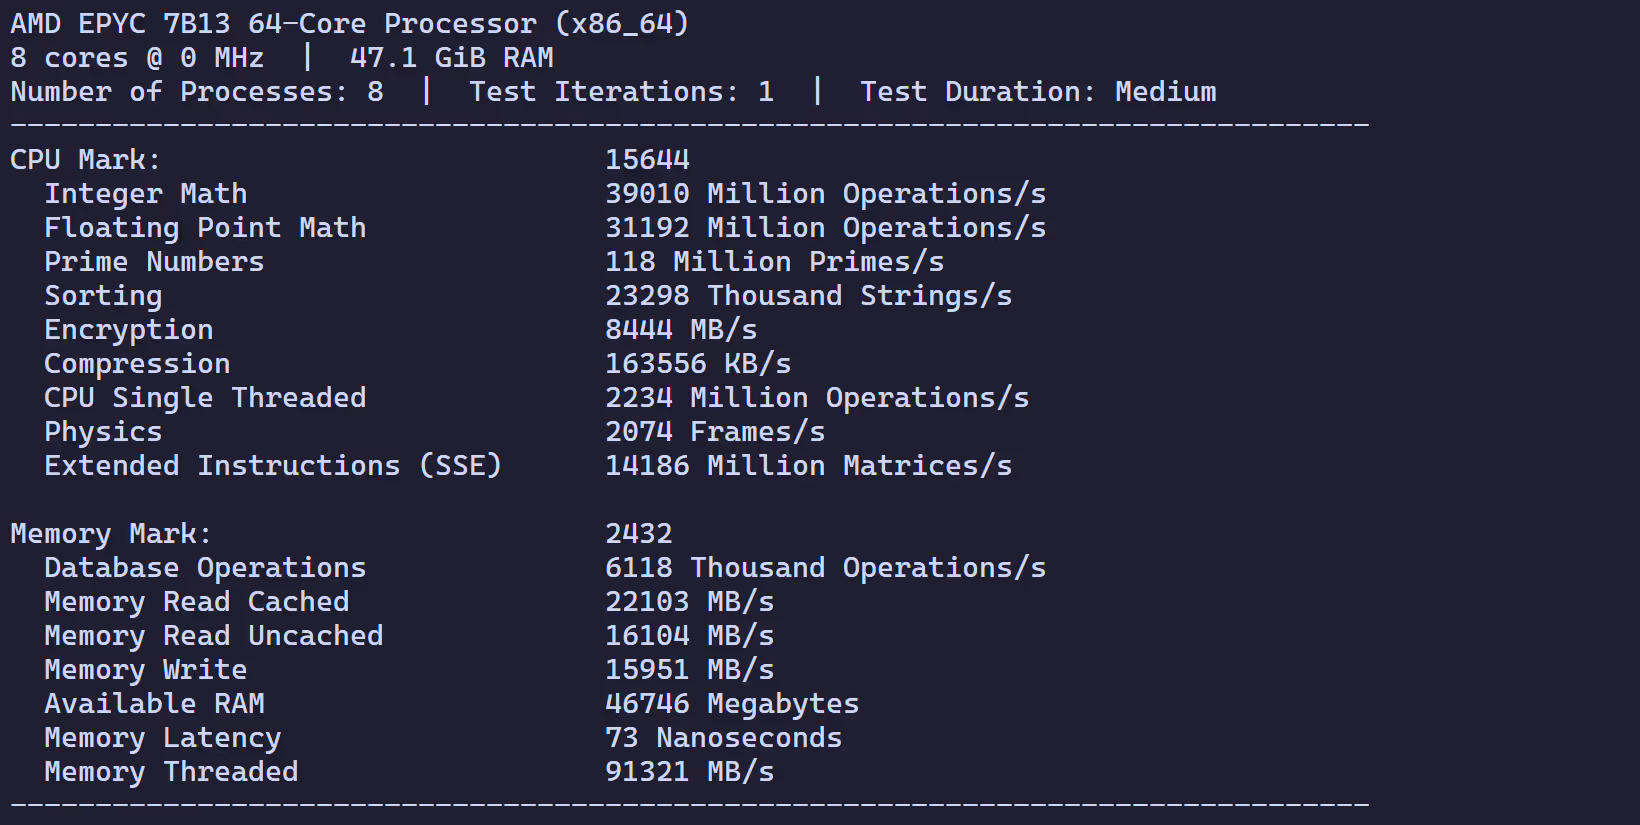The height and width of the screenshot is (825, 1640).
Task: Click the CPU Mark score 15644
Action: 647,160
